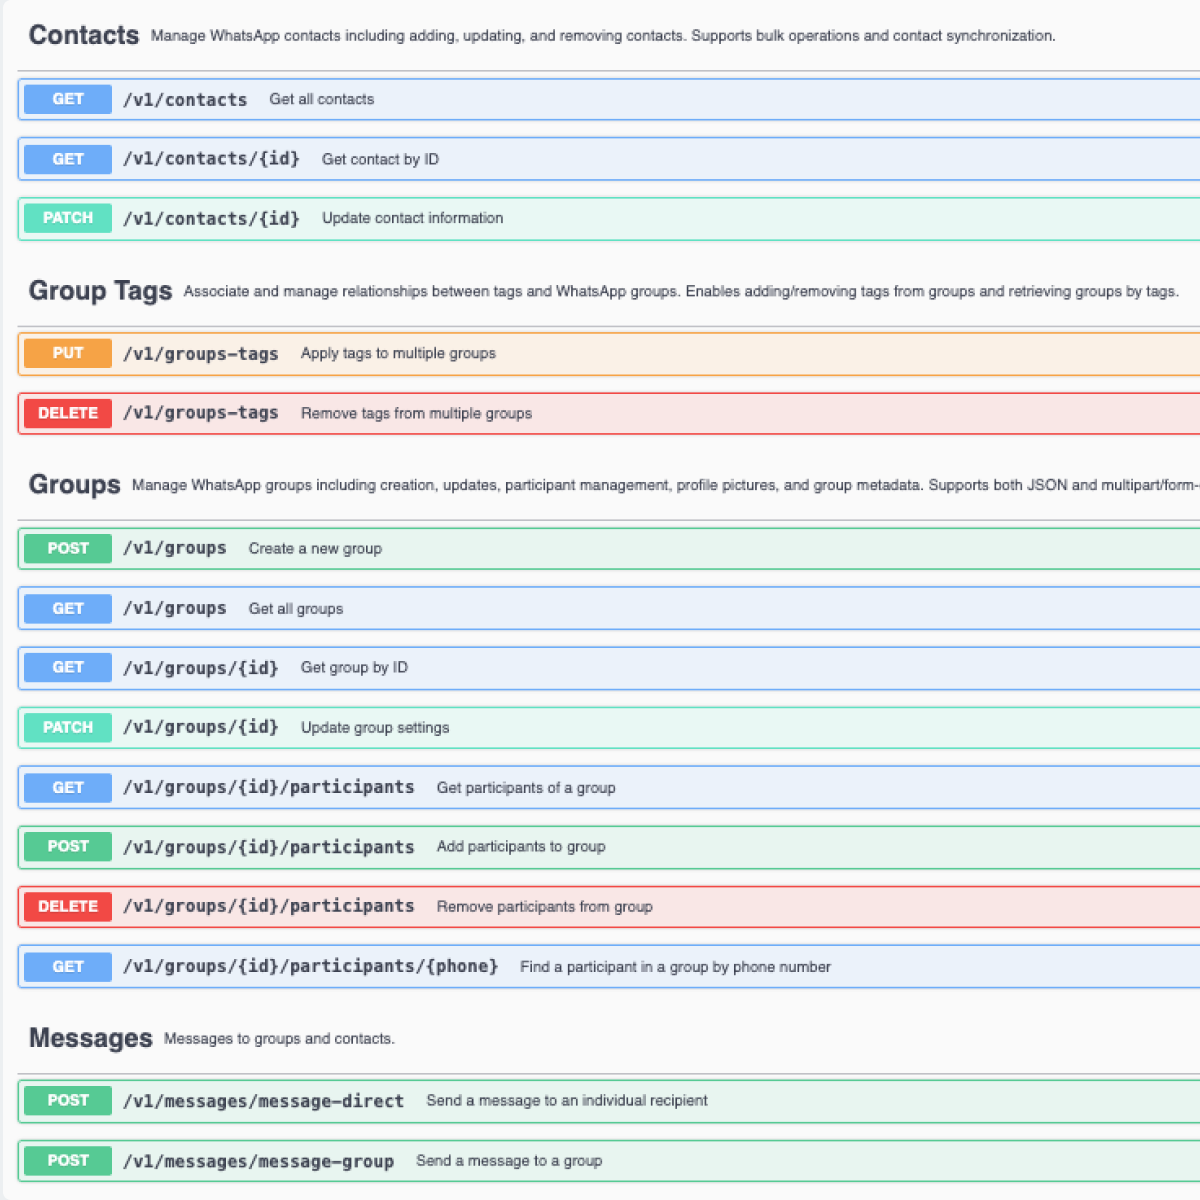Open the /v1/groups/{id} path beside Get group by ID
The image size is (1200, 1200).
click(x=201, y=667)
